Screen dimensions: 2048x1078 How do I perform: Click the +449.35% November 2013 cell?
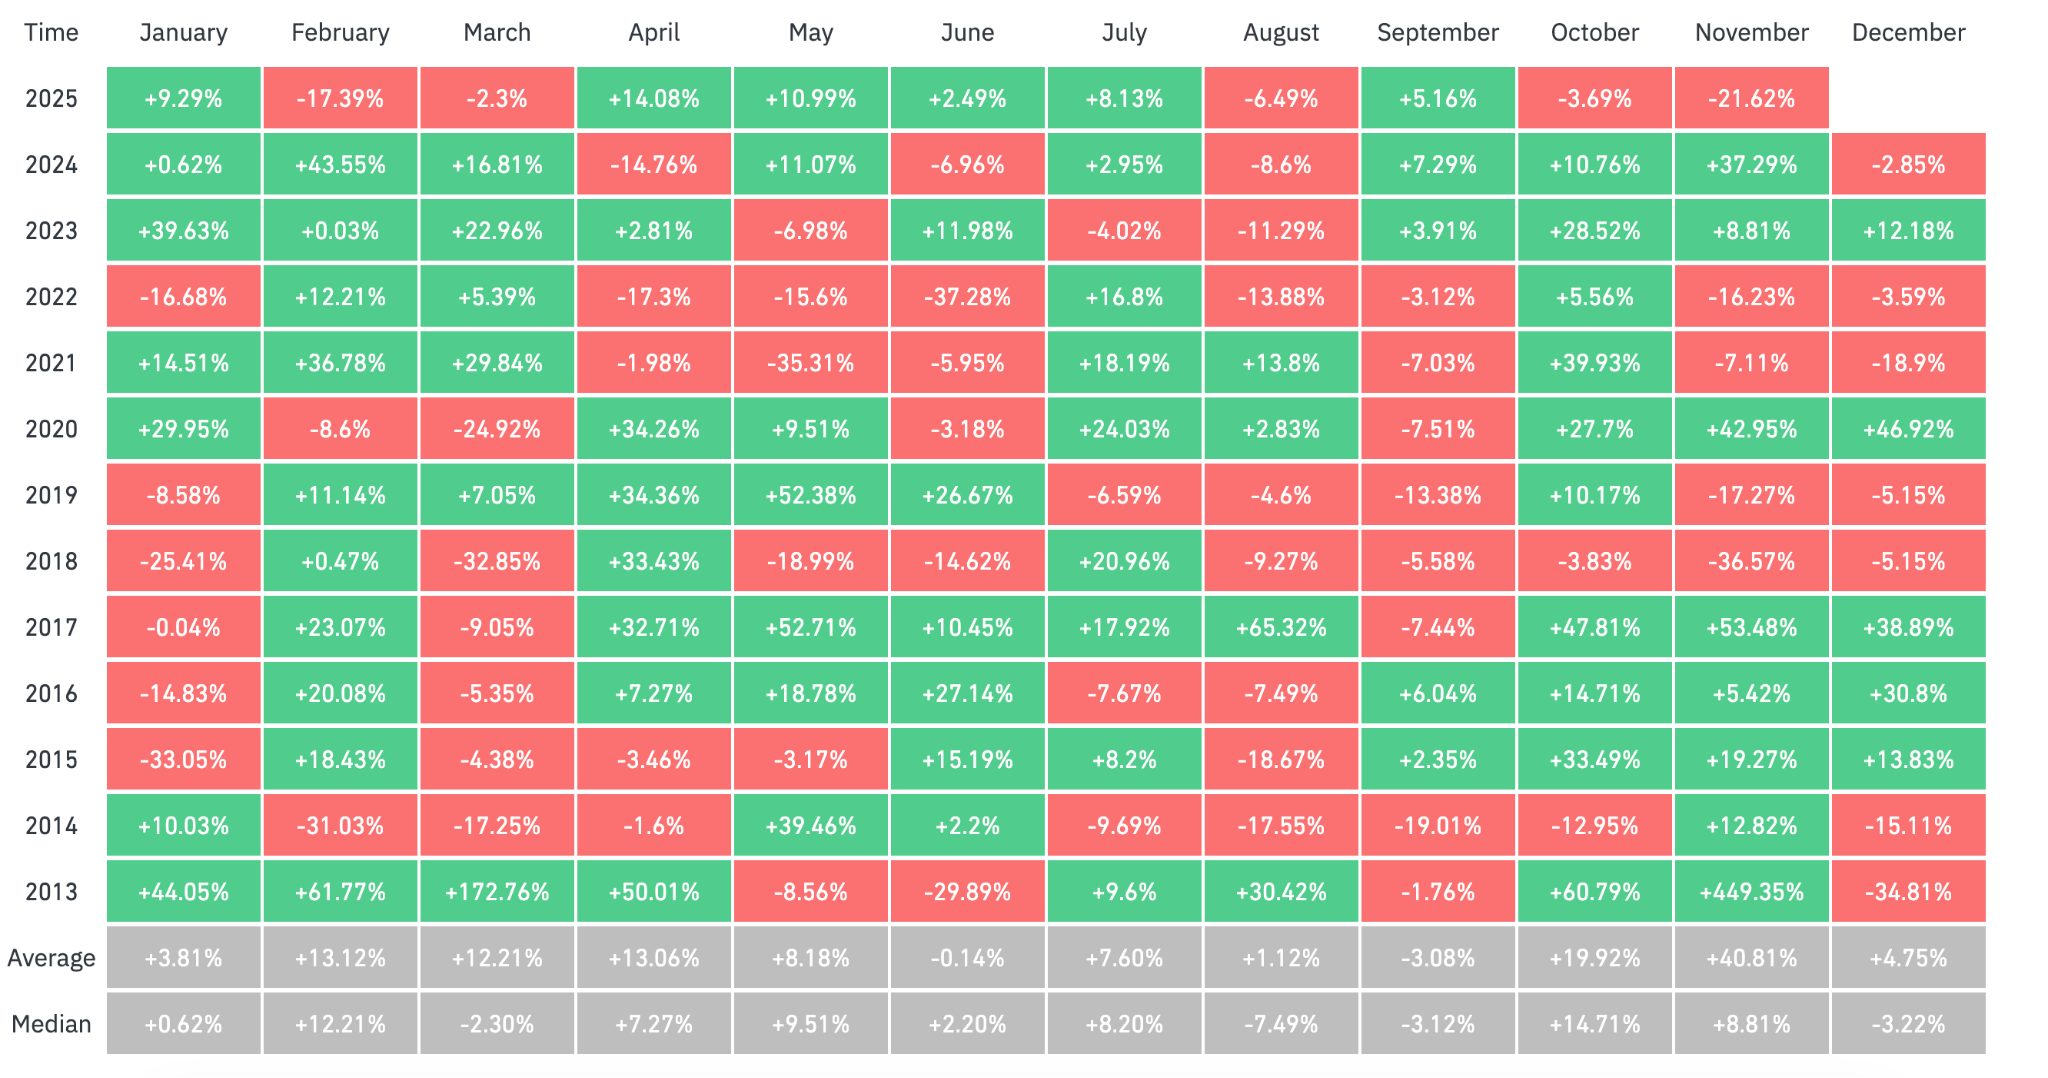[1751, 892]
